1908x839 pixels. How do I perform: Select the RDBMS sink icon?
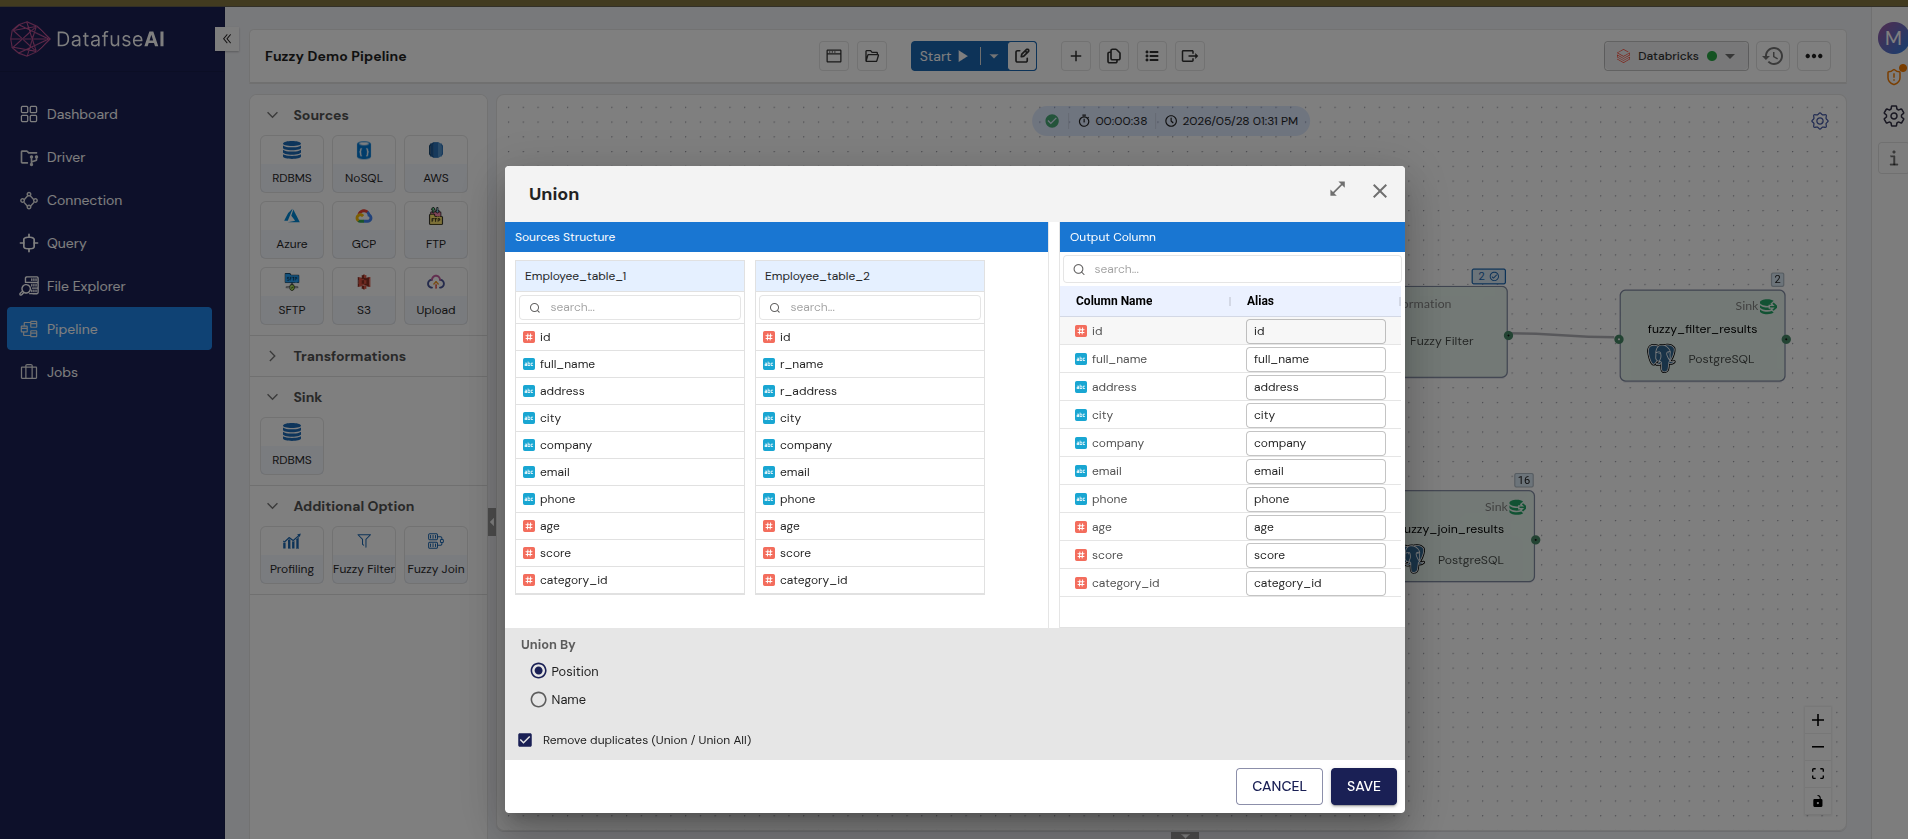[x=292, y=445]
